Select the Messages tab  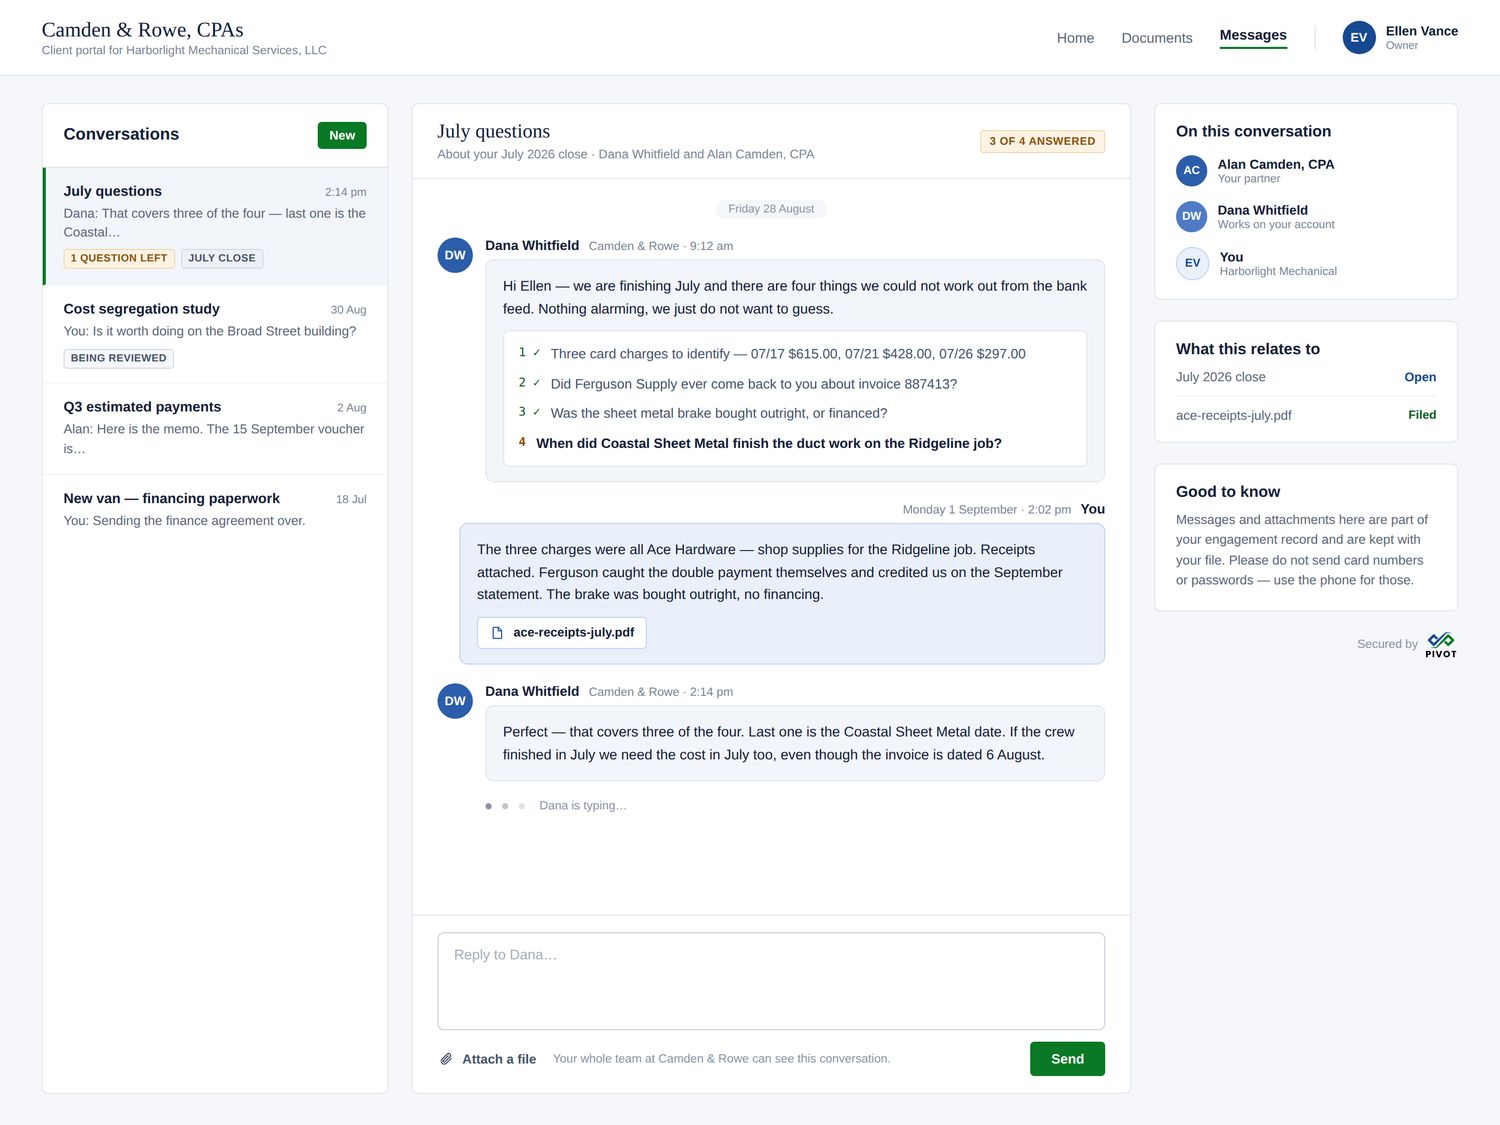1253,36
